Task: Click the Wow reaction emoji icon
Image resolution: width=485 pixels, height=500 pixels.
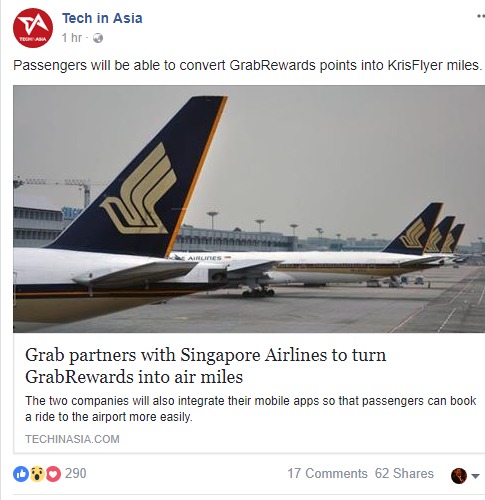Action: (x=37, y=474)
